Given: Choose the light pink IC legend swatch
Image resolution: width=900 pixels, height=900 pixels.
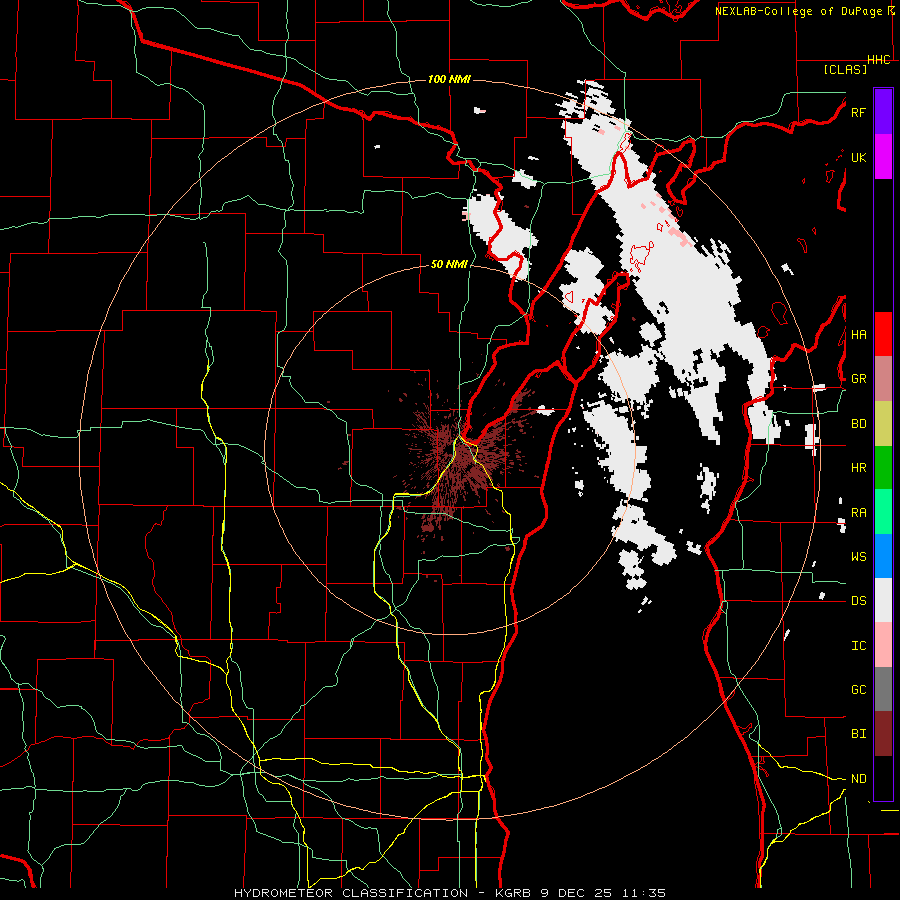Looking at the screenshot, I should click(x=883, y=645).
